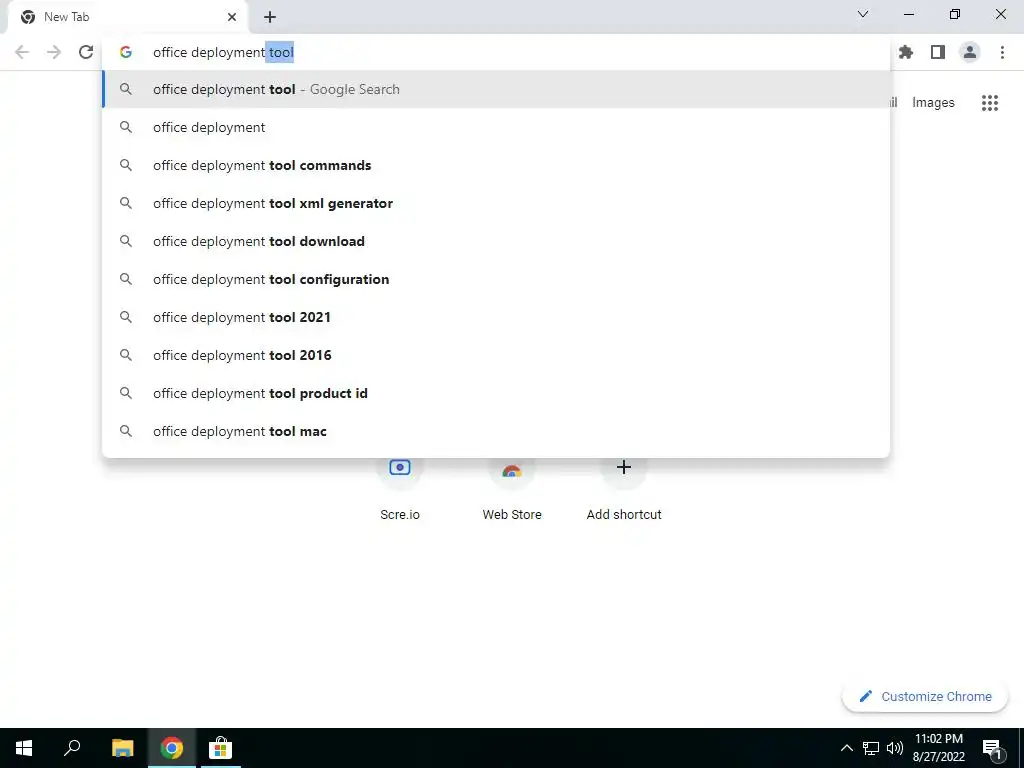Click inside the address bar text
1024x768 pixels.
point(223,52)
